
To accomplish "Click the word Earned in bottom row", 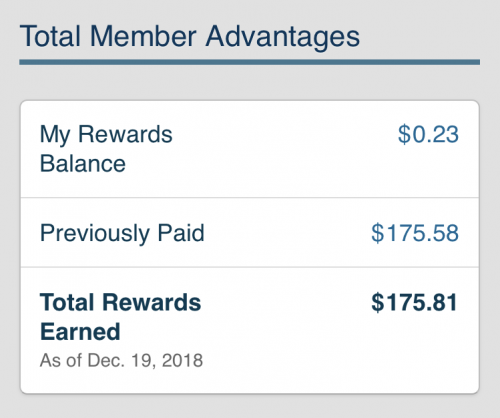I will pos(80,332).
